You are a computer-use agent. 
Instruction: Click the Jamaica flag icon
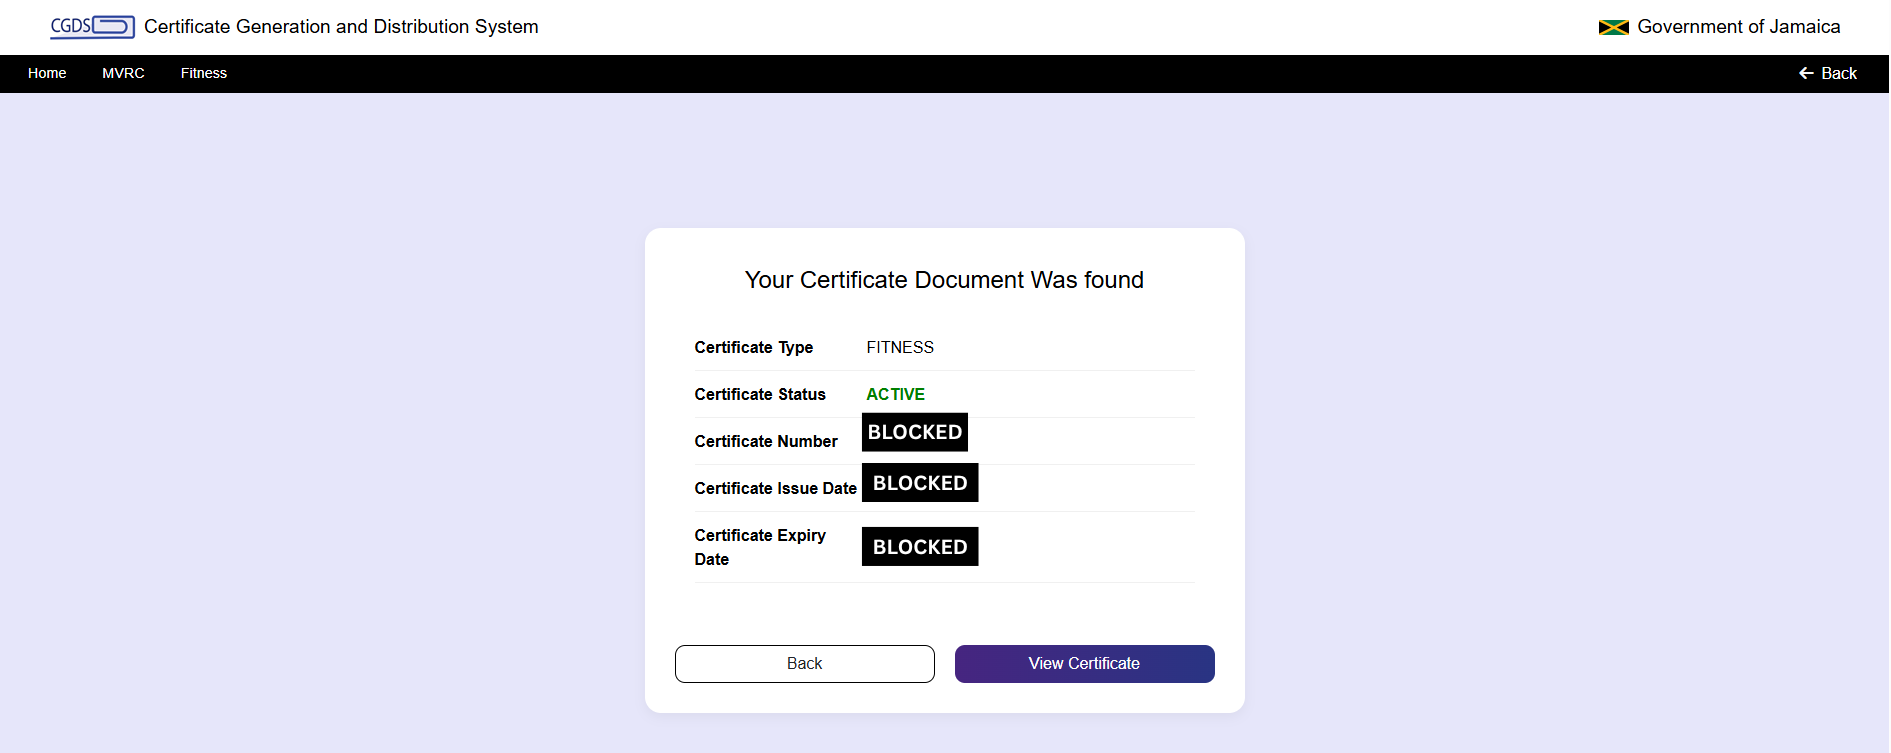tap(1613, 27)
